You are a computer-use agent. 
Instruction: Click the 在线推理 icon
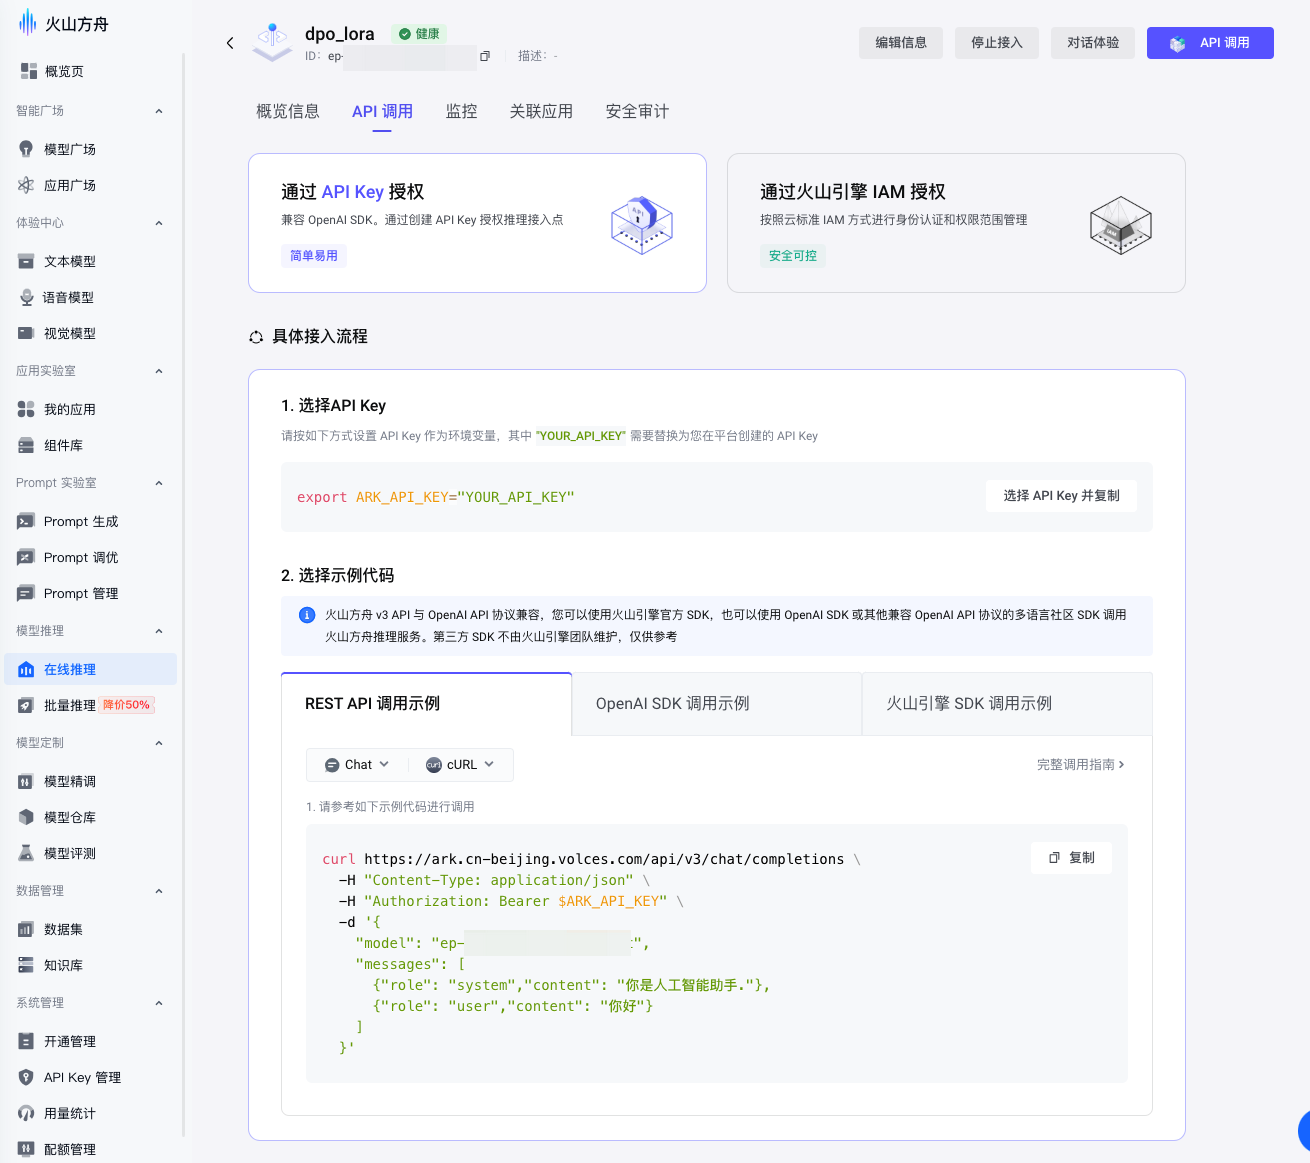[26, 669]
